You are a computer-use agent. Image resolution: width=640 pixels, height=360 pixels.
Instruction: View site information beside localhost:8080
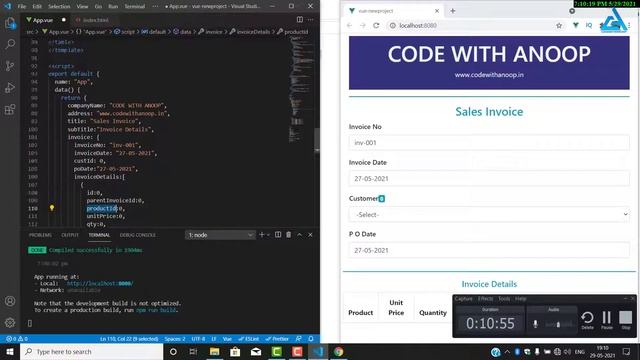[x=392, y=25]
